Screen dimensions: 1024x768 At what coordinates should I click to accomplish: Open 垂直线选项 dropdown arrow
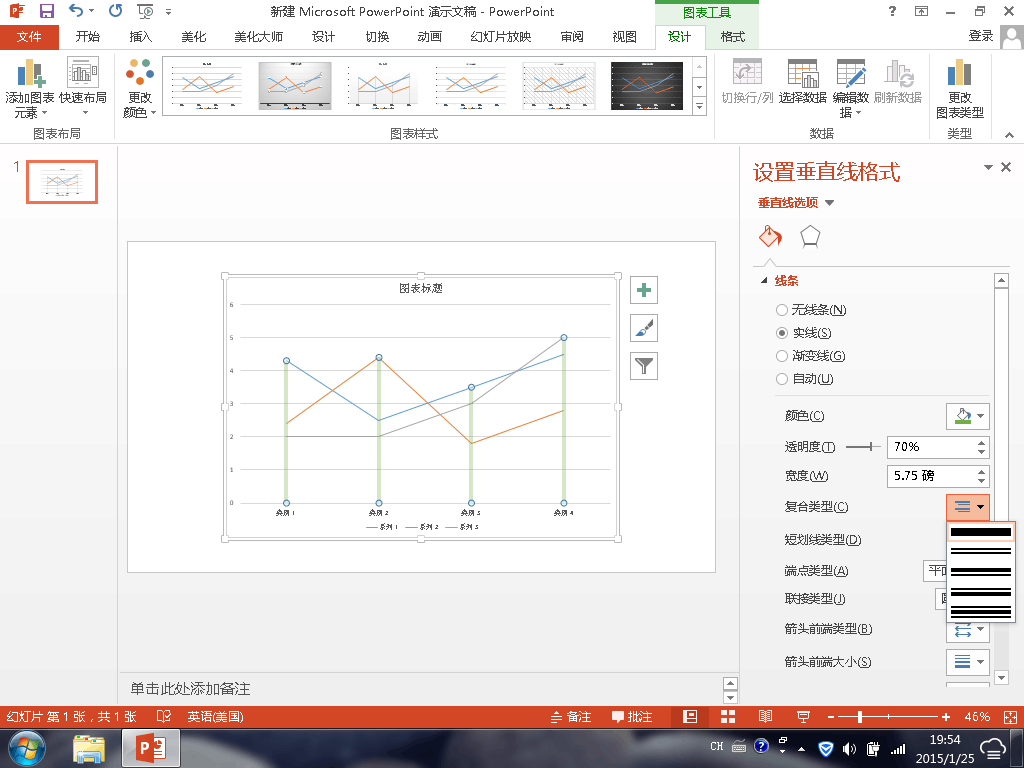click(x=829, y=203)
